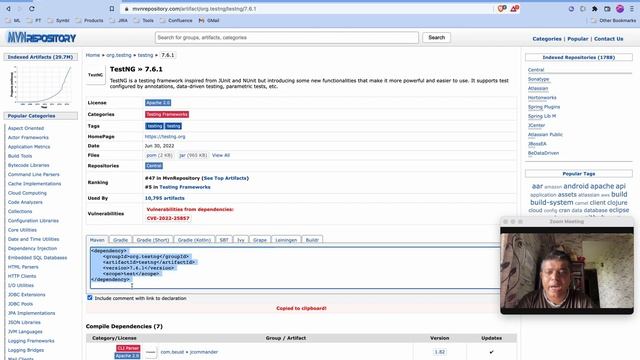Click the padlock site security icon
Viewport: 640px width, 360px height.
pyautogui.click(x=127, y=9)
